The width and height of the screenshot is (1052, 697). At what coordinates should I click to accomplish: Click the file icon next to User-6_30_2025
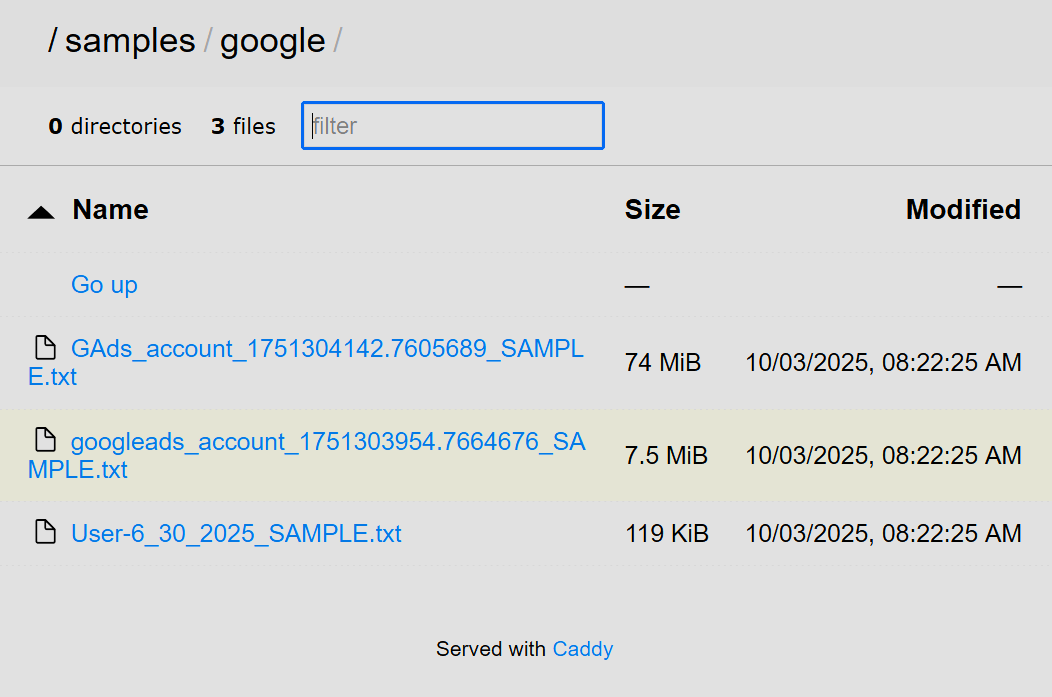[45, 532]
